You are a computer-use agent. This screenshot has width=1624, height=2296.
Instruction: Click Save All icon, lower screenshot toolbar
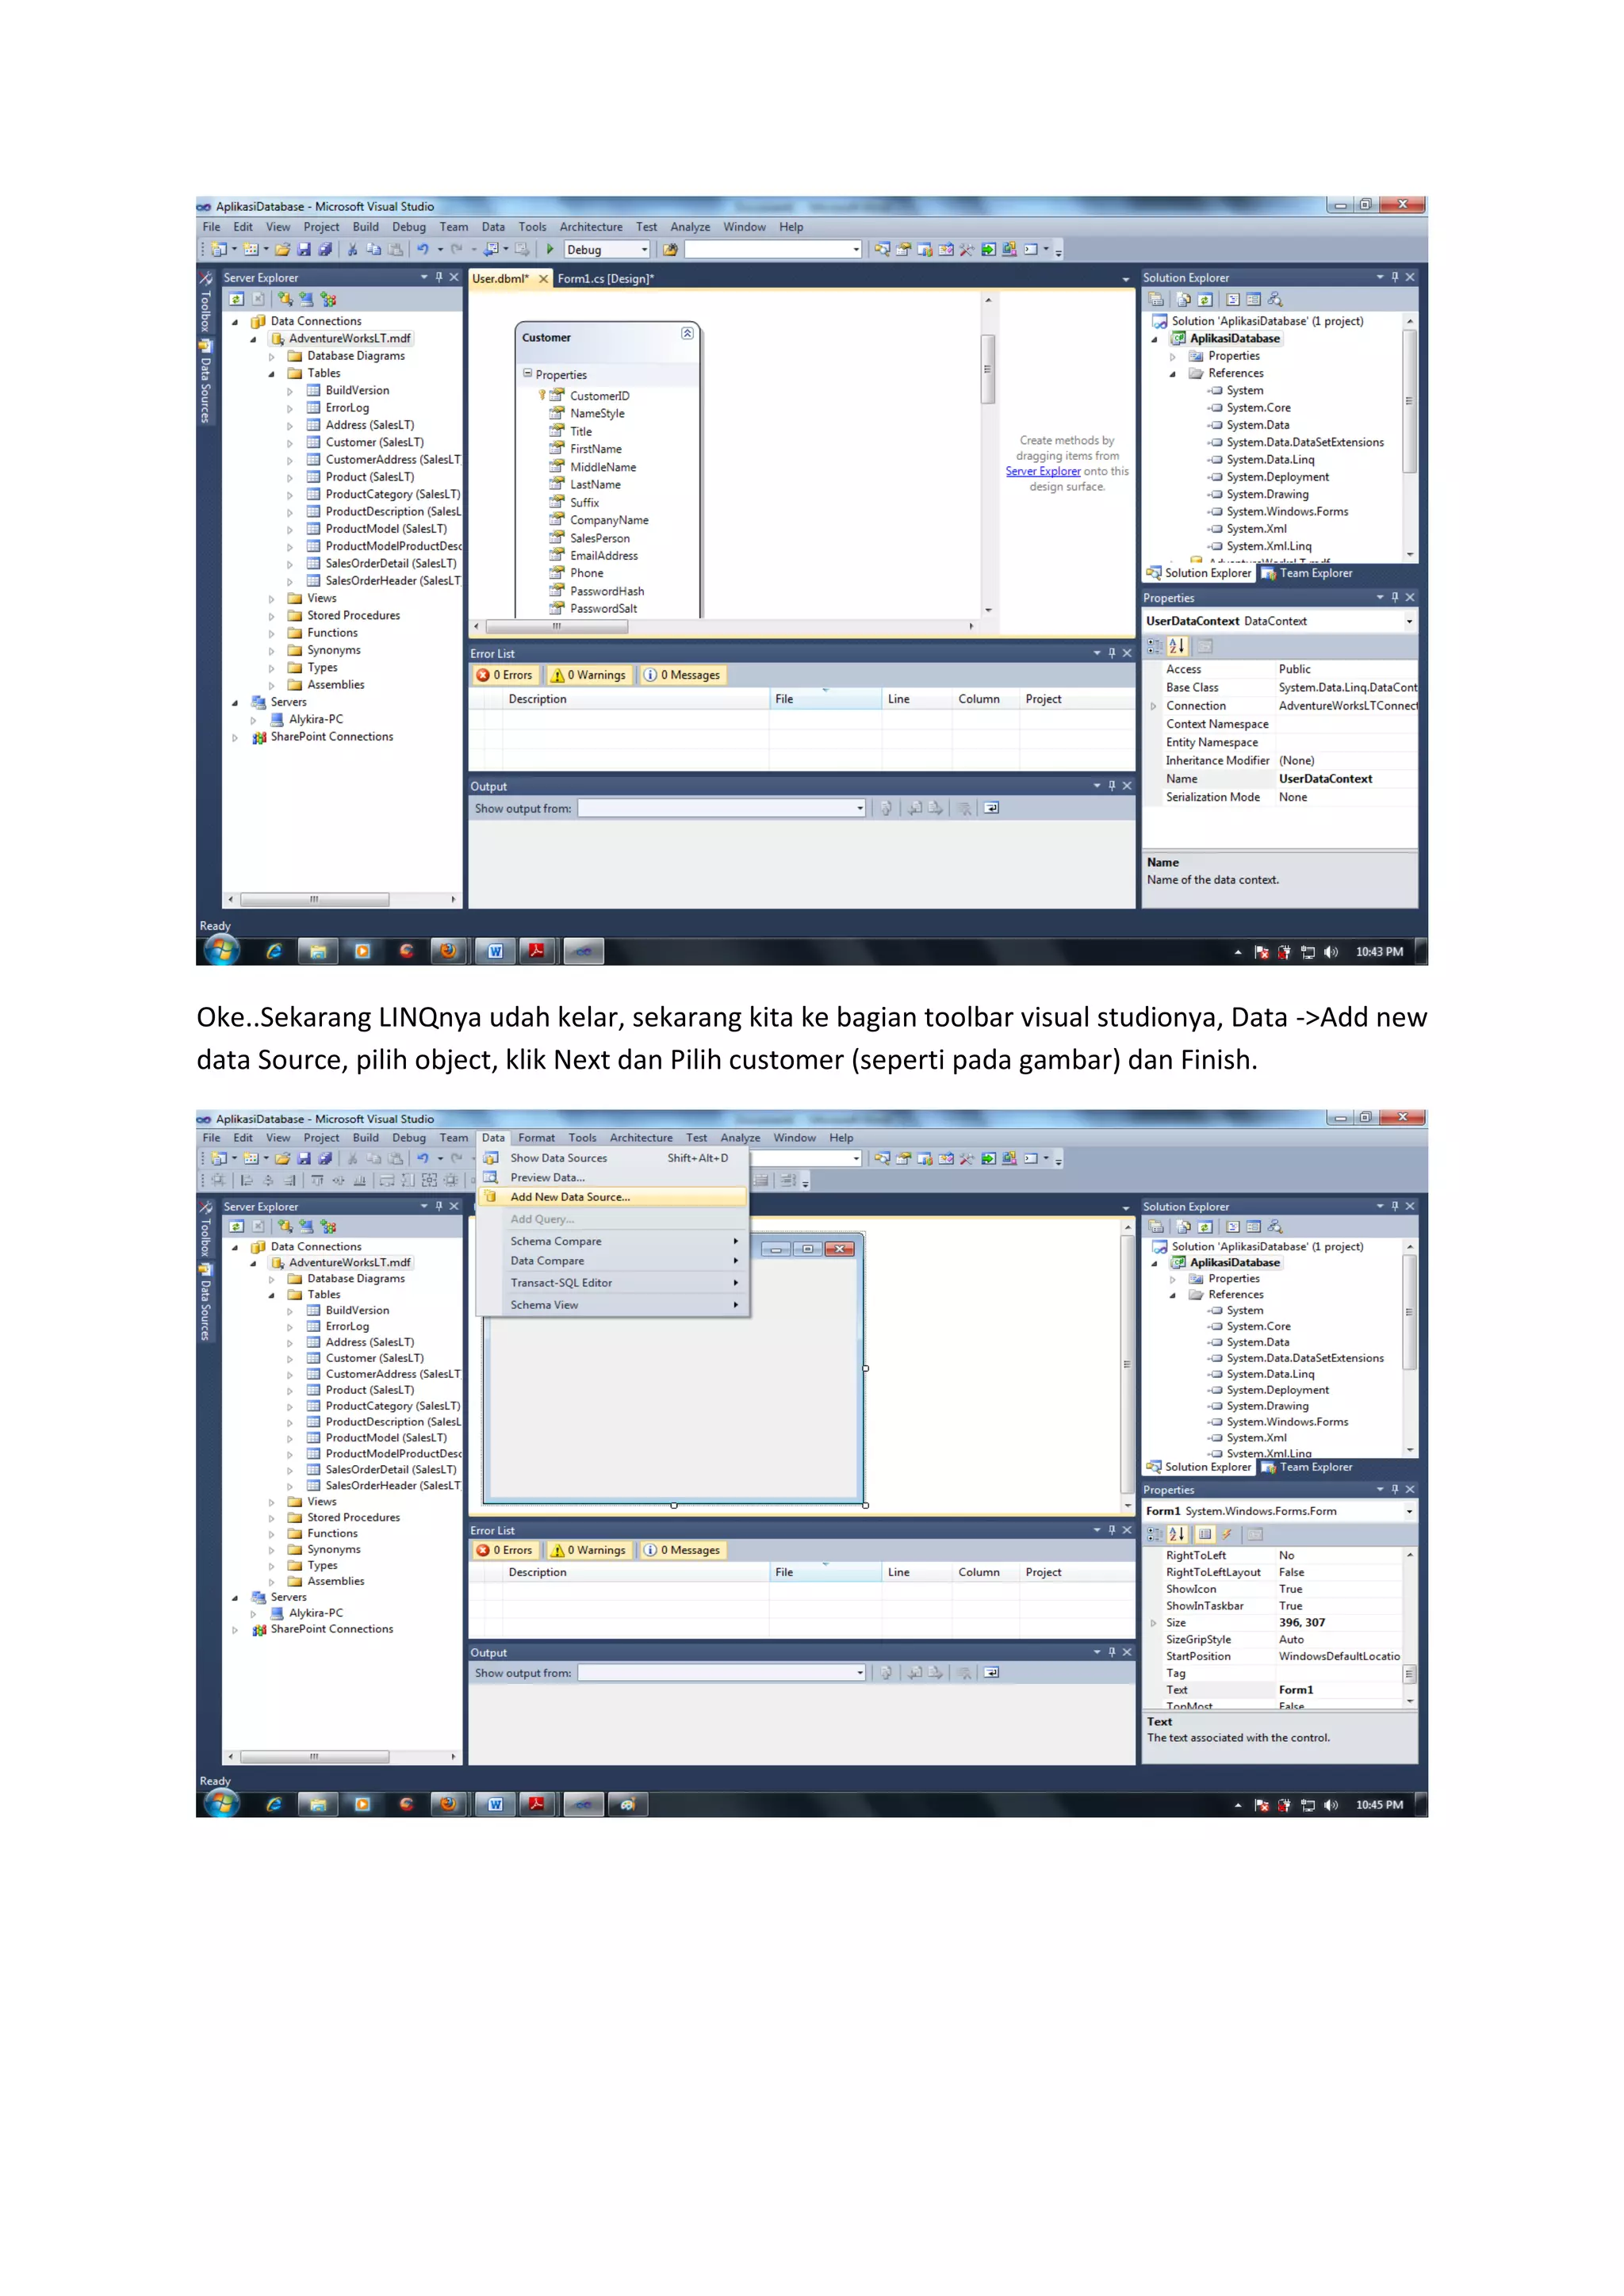pos(325,1158)
